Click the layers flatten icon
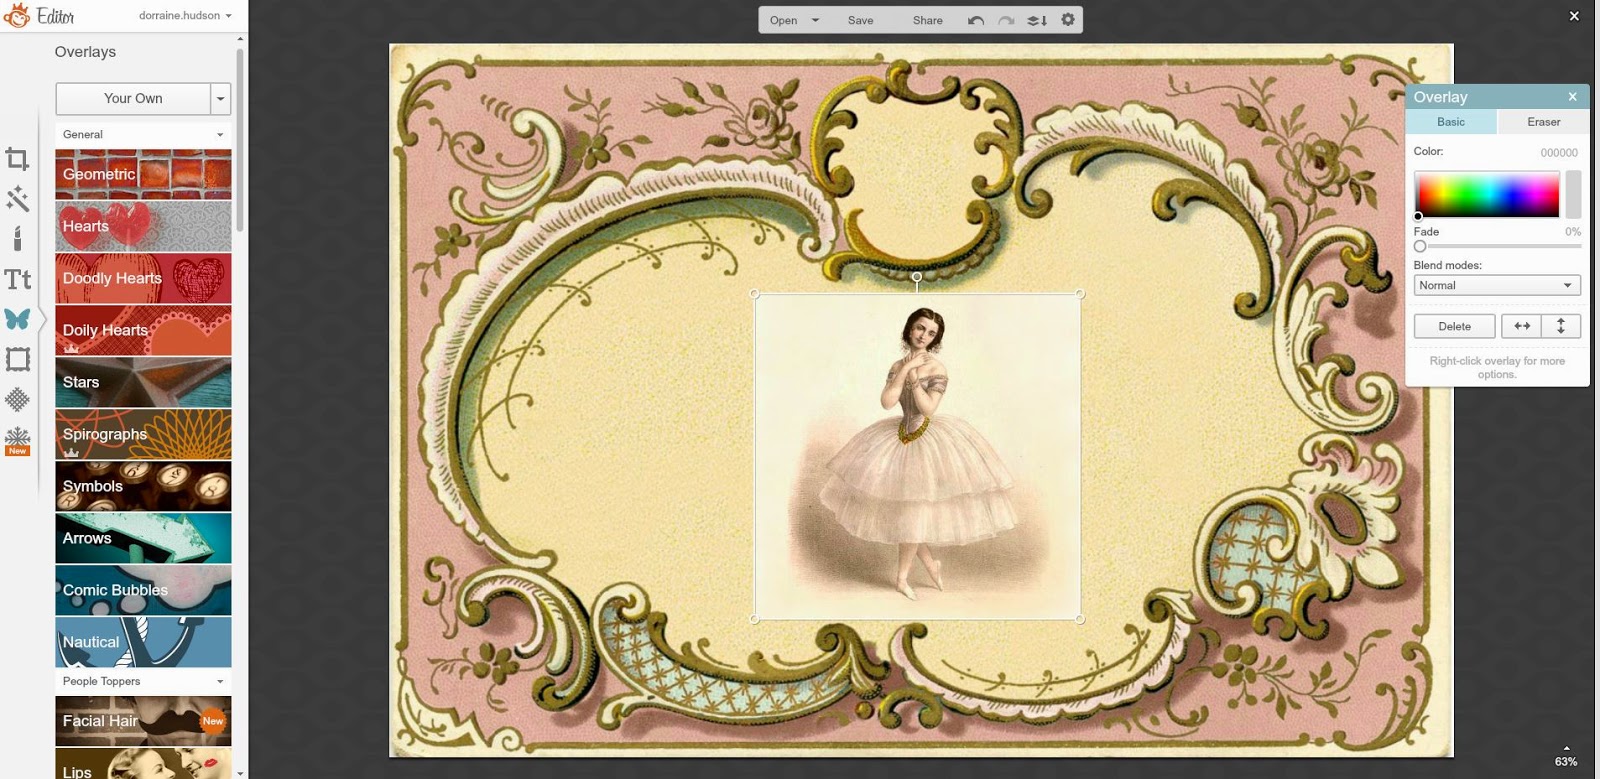This screenshot has width=1600, height=779. click(x=1037, y=20)
